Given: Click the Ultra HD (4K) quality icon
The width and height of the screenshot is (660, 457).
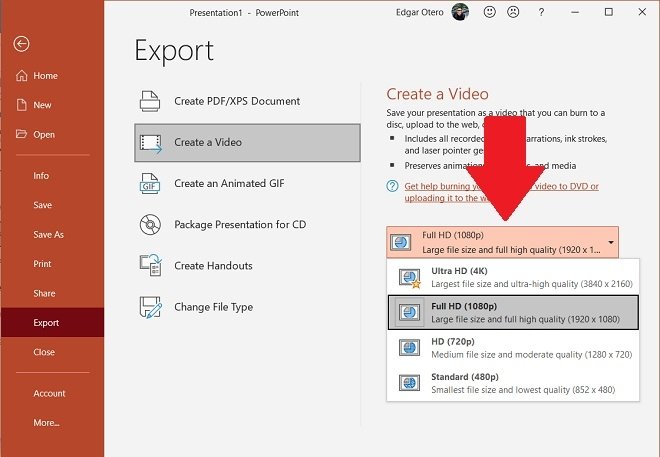Looking at the screenshot, I should point(410,278).
